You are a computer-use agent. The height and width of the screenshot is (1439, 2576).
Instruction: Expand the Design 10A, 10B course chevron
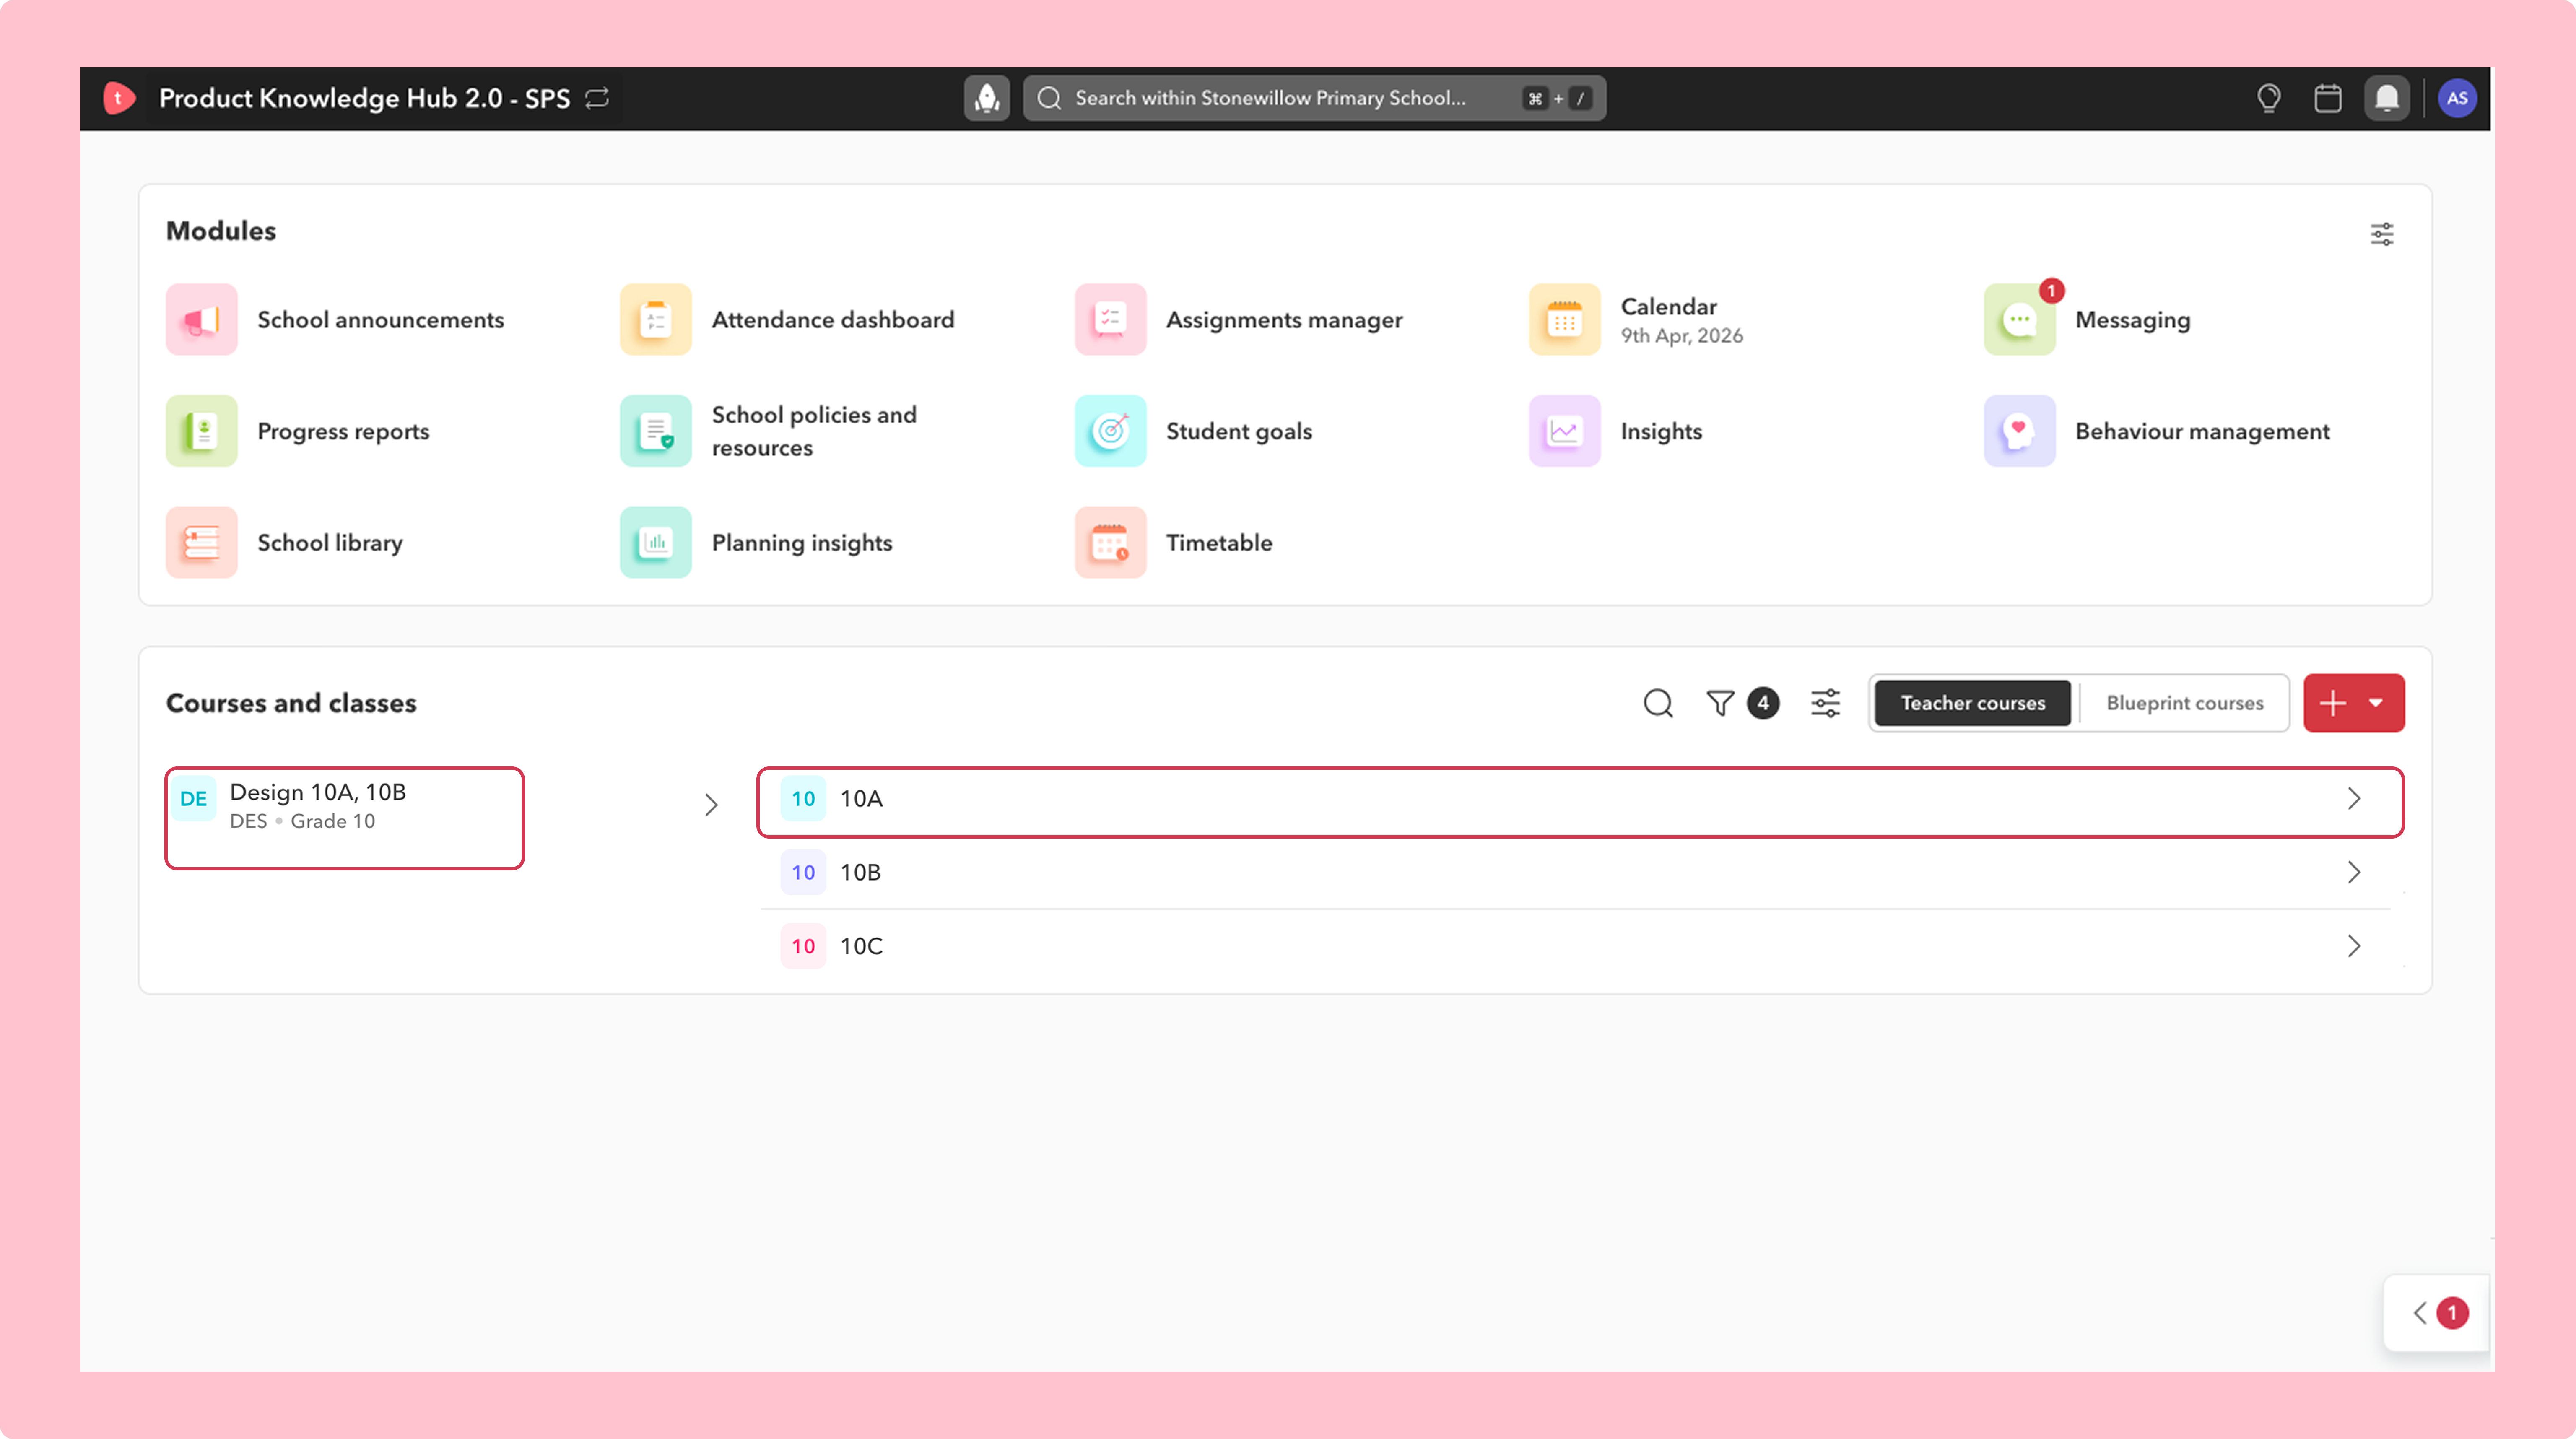coord(711,805)
